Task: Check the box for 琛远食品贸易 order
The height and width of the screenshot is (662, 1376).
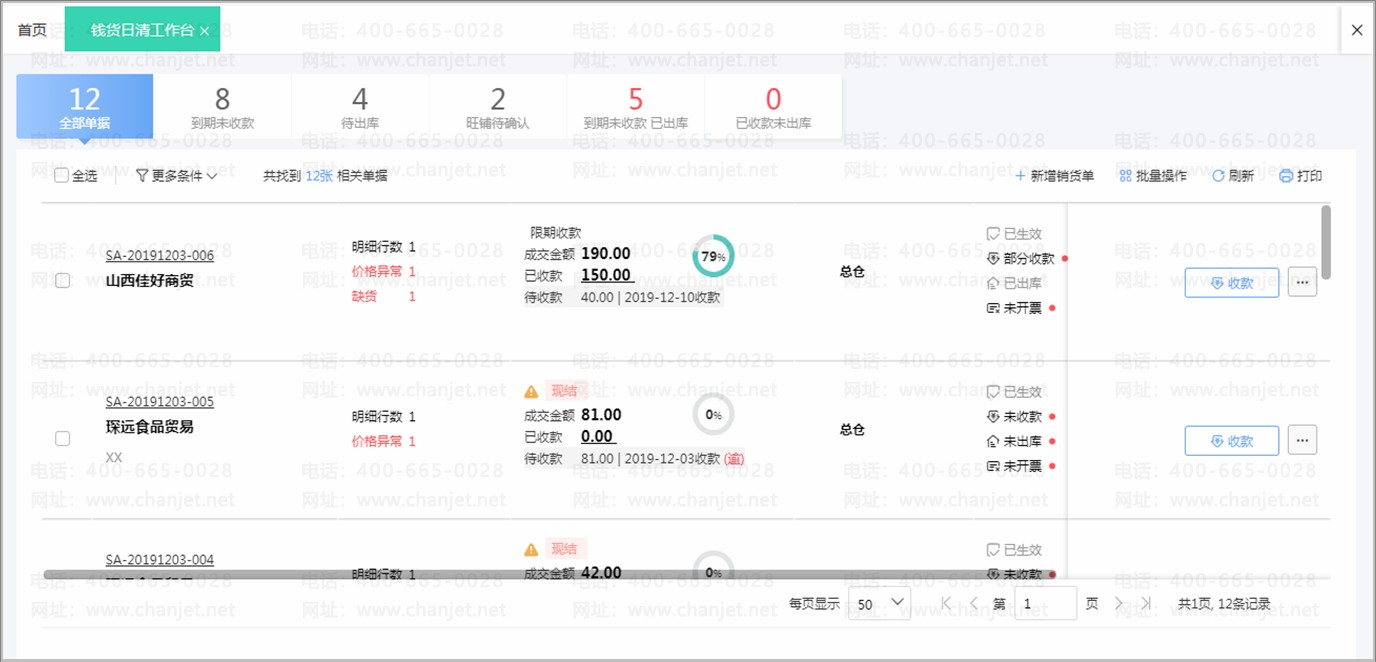Action: click(62, 438)
